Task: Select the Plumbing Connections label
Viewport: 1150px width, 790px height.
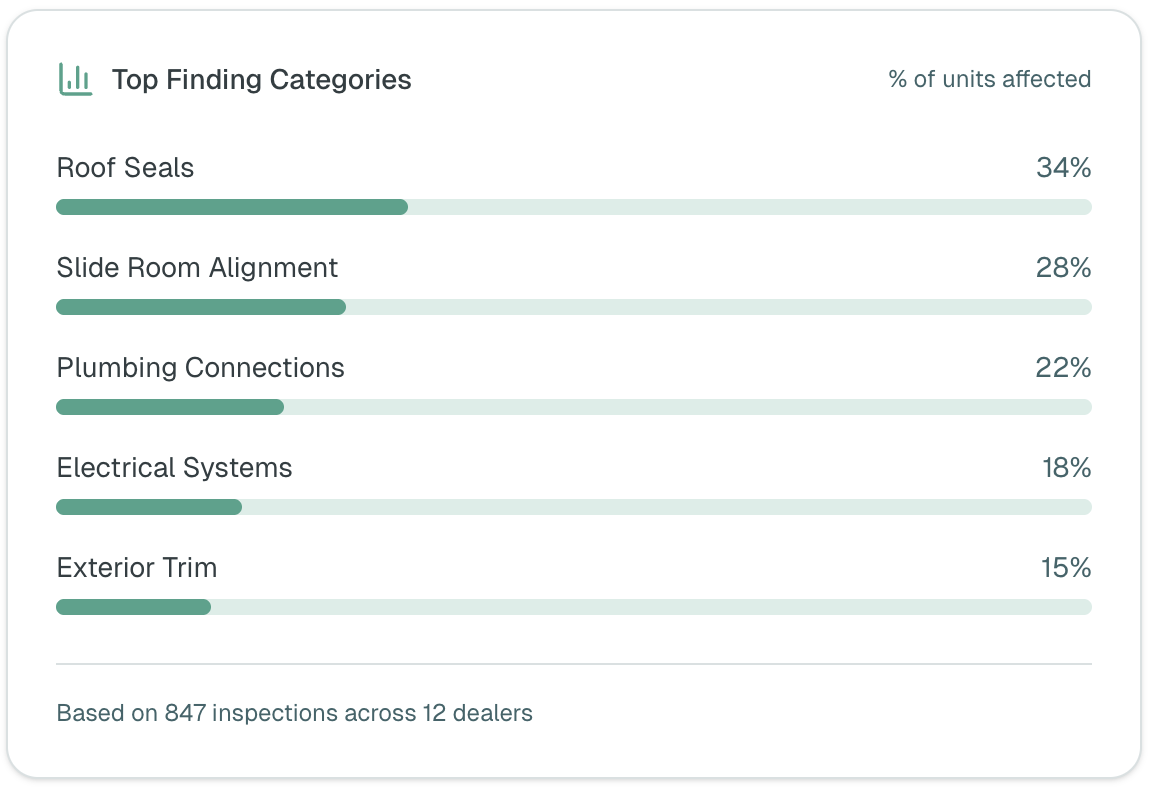Action: click(x=200, y=367)
